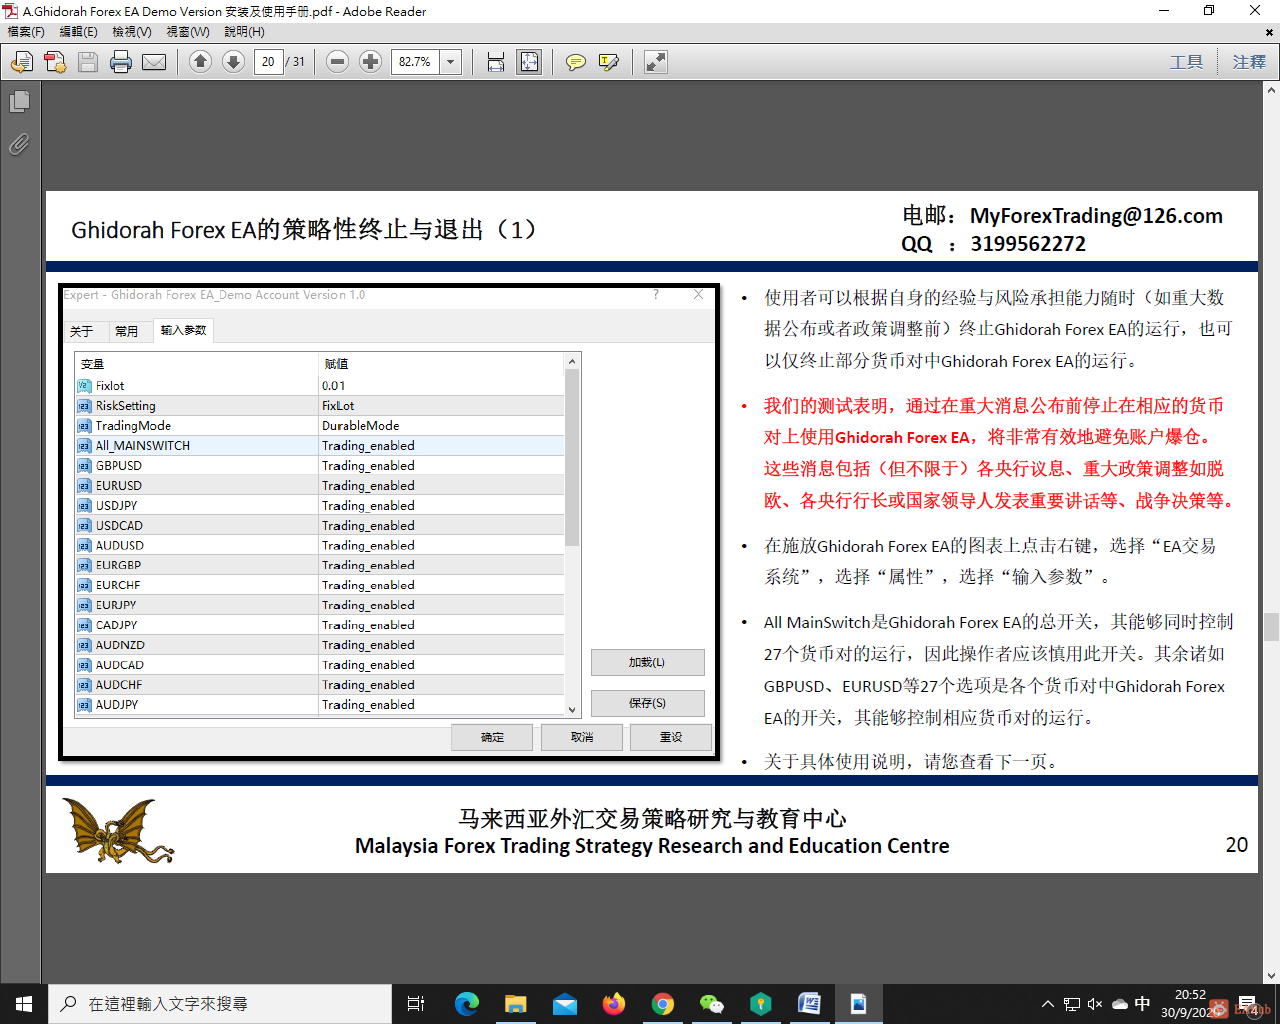This screenshot has height=1024, width=1280.
Task: Click the zoom percentage field 82.7%
Action: 415,62
